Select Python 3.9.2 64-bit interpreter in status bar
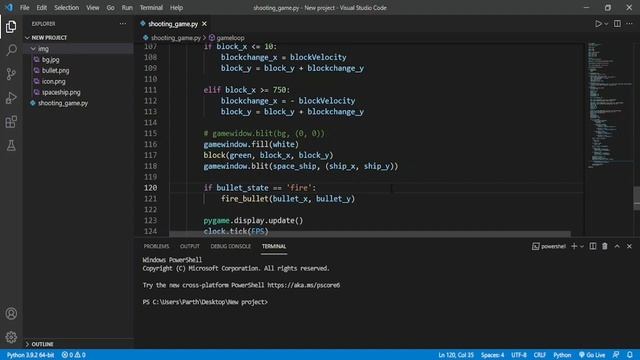This screenshot has width=640, height=360. pos(30,355)
